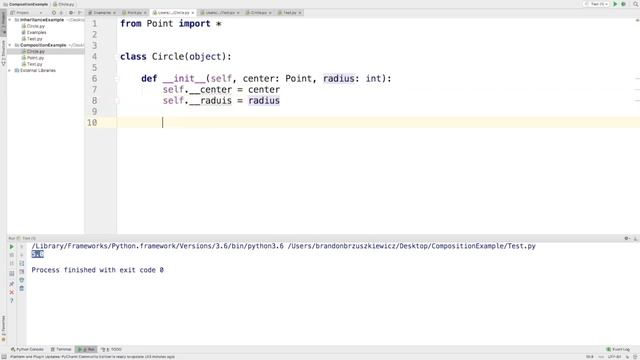Toggle soft-wrap icon in Run panel
Screen dimensions: 640x360
[22, 263]
